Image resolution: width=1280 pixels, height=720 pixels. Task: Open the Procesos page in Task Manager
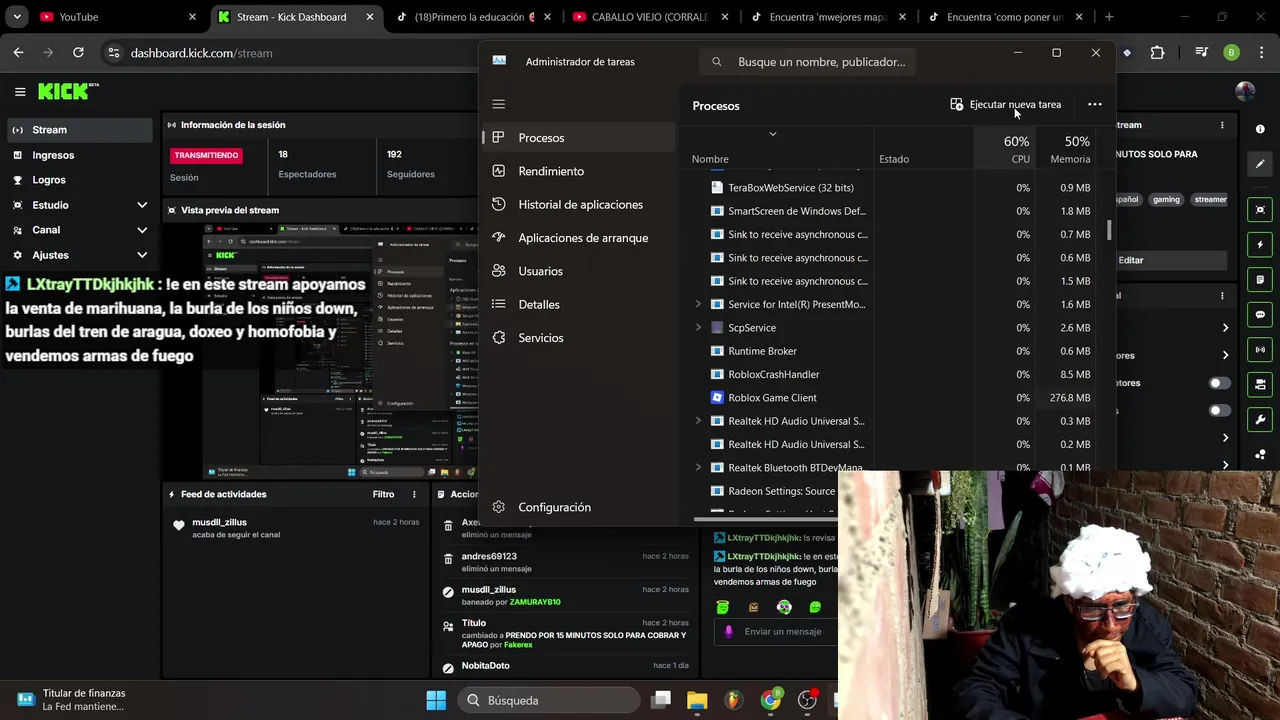pos(579,138)
